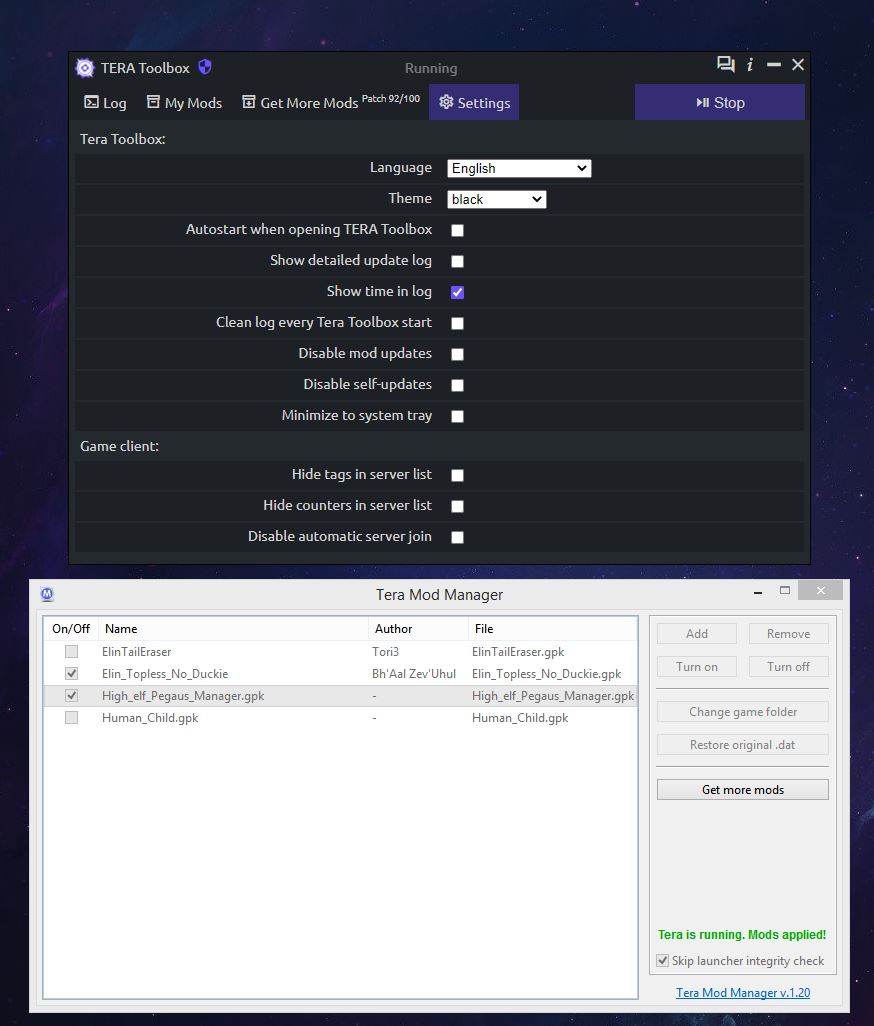Viewport: 874px width, 1026px height.
Task: Enable Minimize to system tray checkbox
Action: tap(457, 416)
